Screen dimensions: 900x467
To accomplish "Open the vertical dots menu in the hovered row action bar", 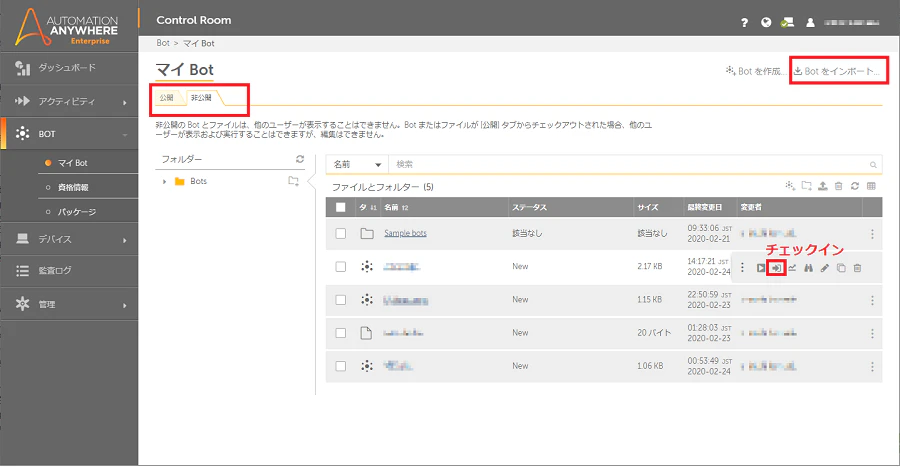I will point(742,268).
